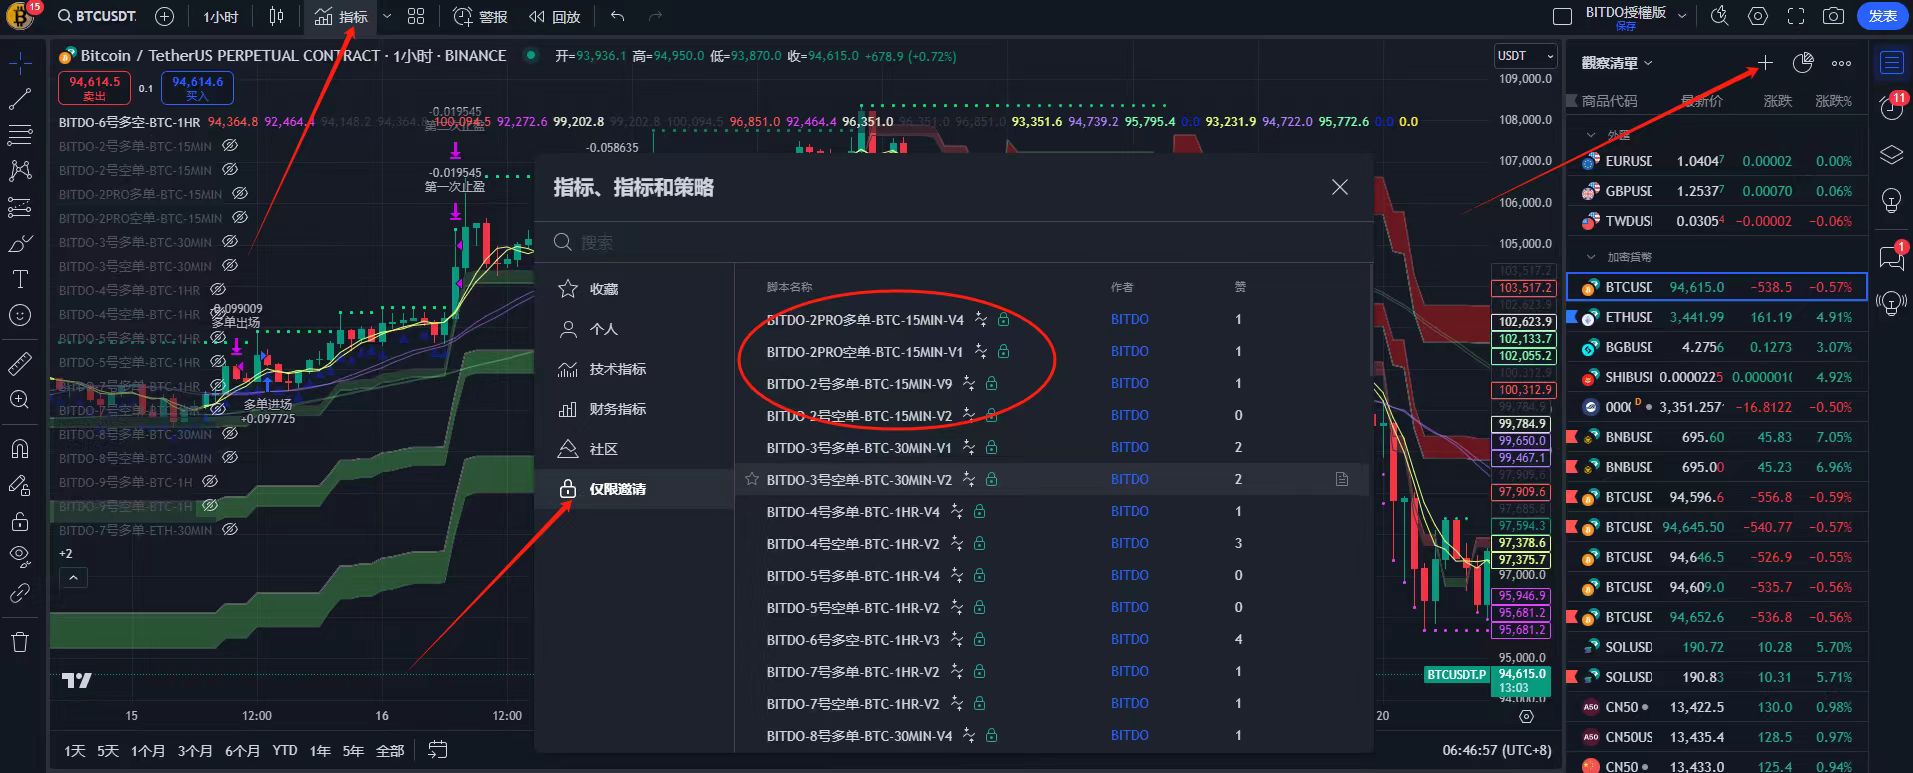Favorite the star beside BITDO-3号空单-BTC-30MIN-V2
This screenshot has width=1913, height=773.
click(751, 479)
